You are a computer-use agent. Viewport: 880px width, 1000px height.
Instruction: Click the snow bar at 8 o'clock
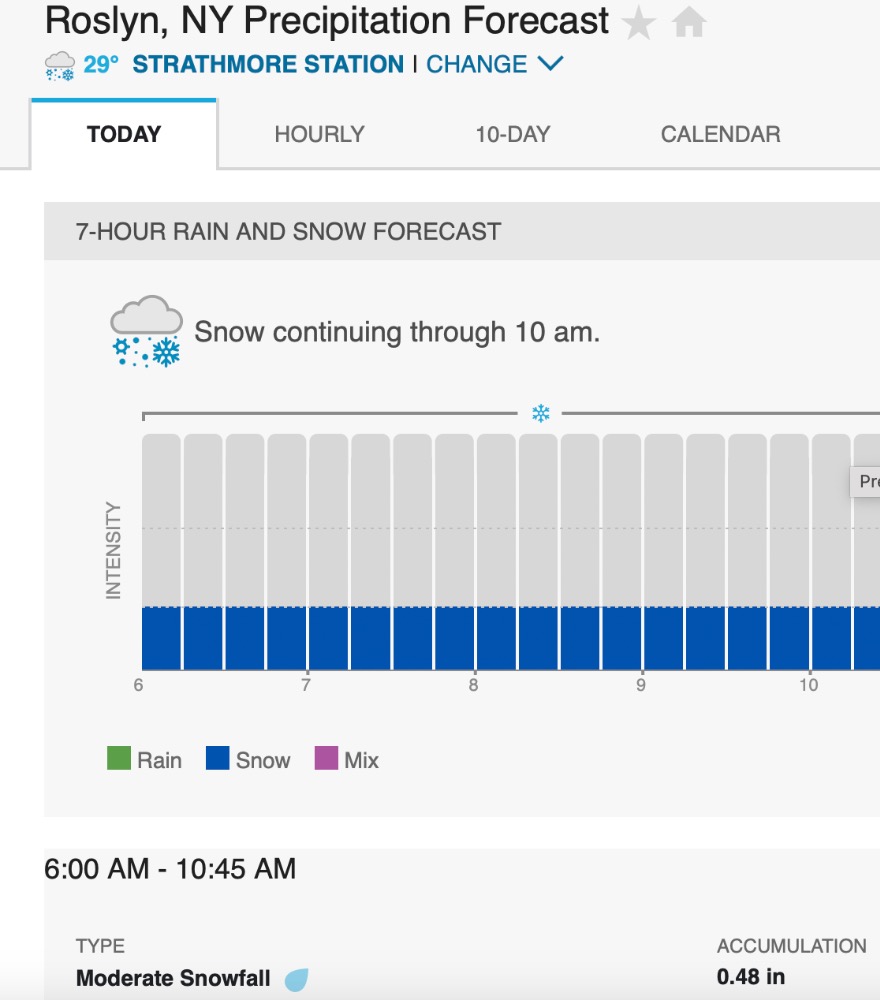pos(496,638)
